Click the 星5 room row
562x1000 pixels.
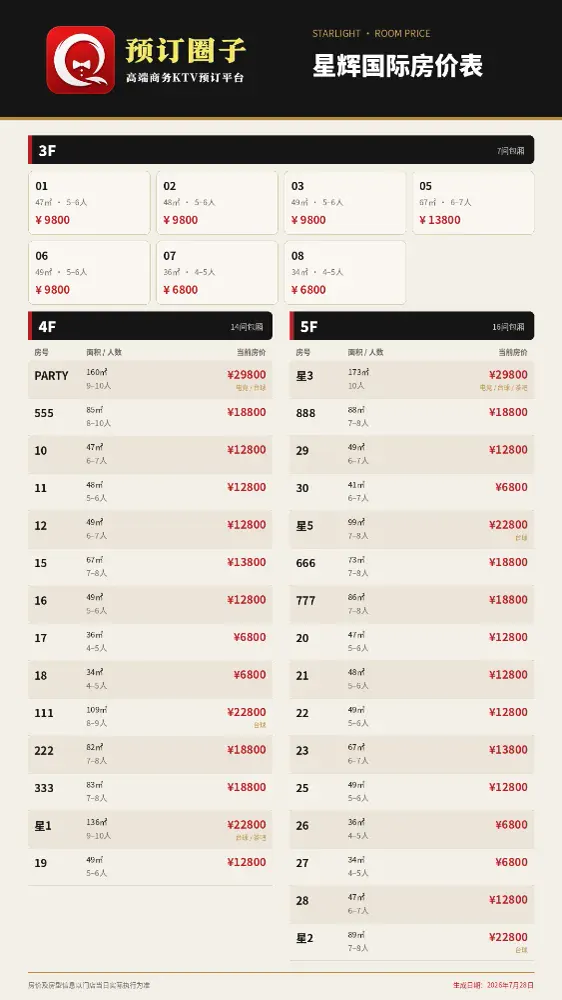click(x=411, y=530)
